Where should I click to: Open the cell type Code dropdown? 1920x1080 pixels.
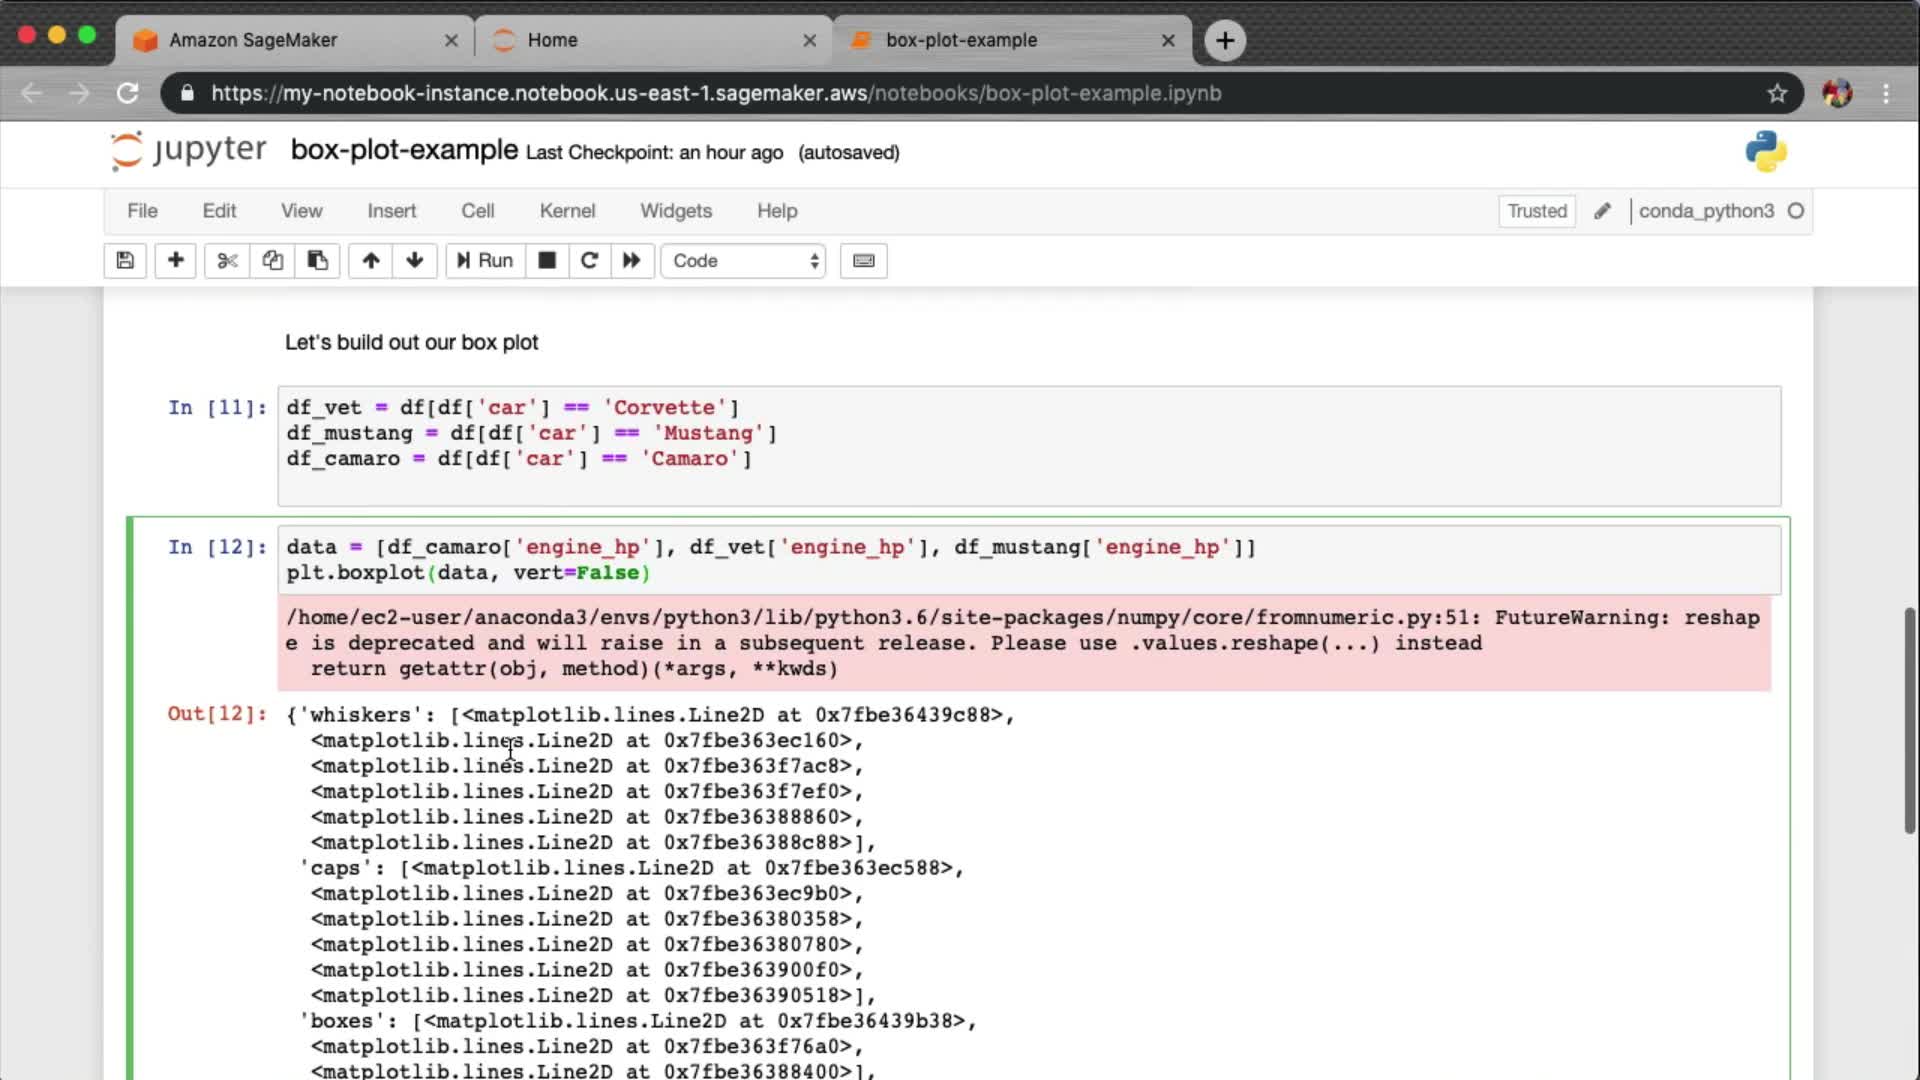click(743, 261)
